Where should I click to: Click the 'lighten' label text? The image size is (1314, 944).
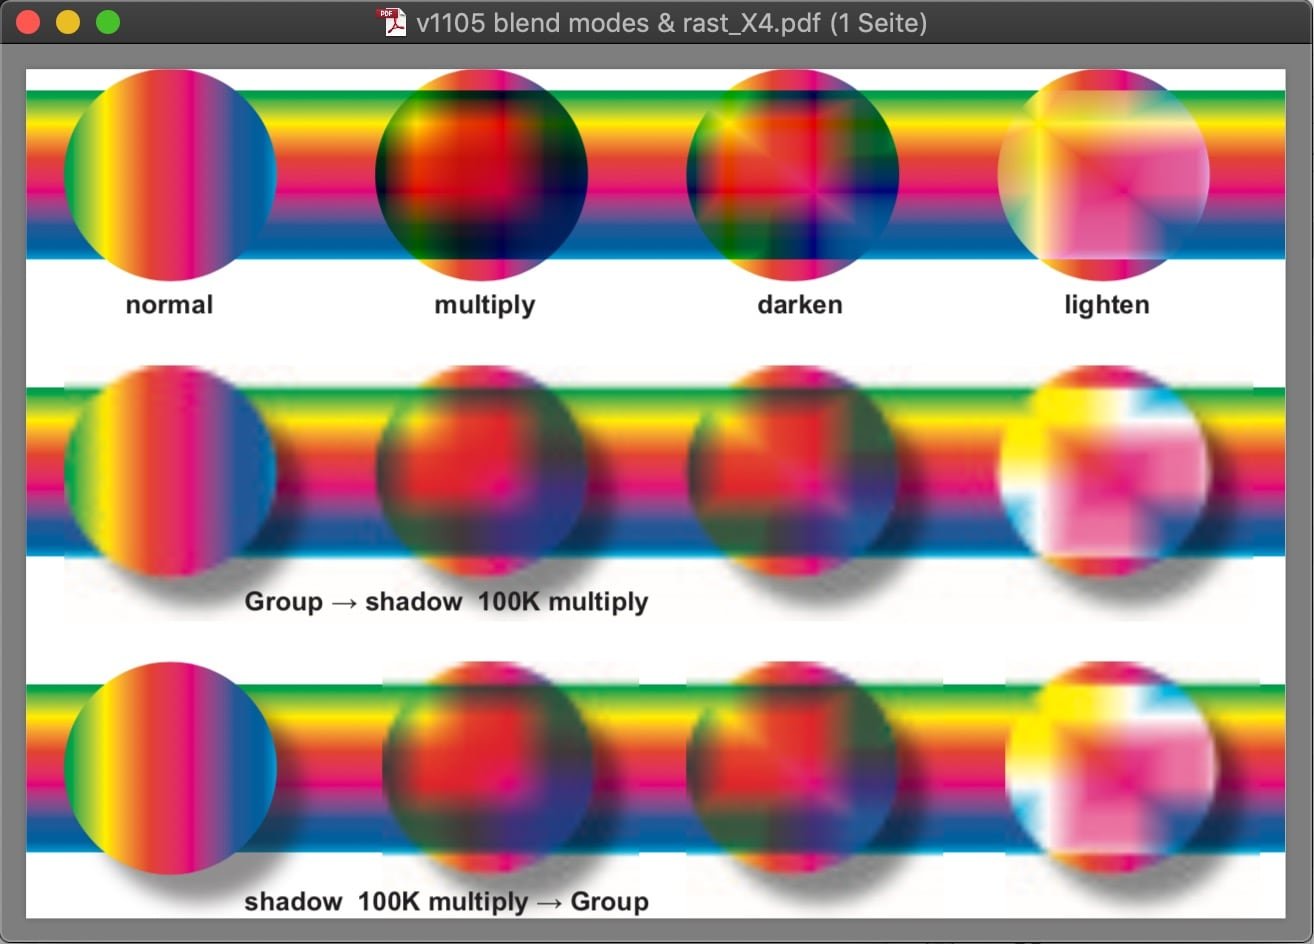[x=1106, y=305]
